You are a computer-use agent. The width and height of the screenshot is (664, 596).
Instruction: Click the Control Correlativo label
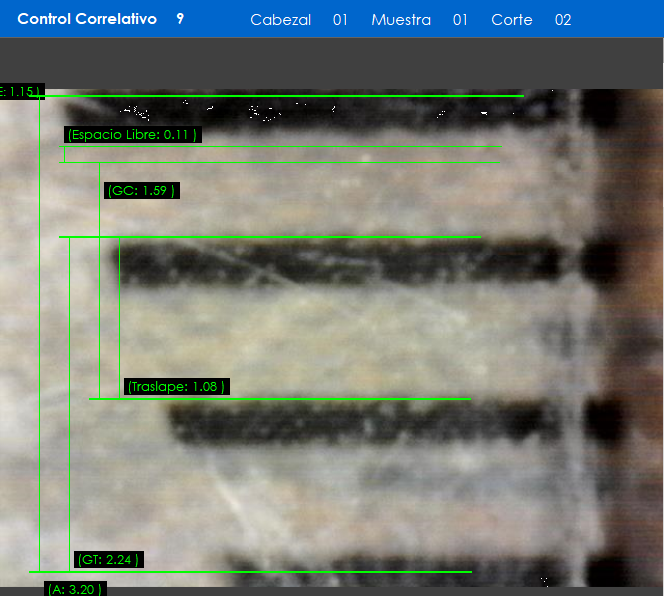point(87,19)
